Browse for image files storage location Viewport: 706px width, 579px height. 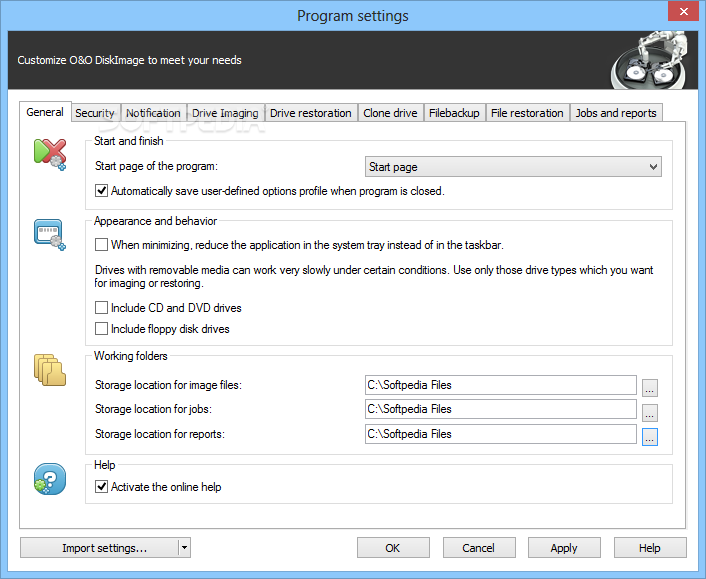coord(650,388)
